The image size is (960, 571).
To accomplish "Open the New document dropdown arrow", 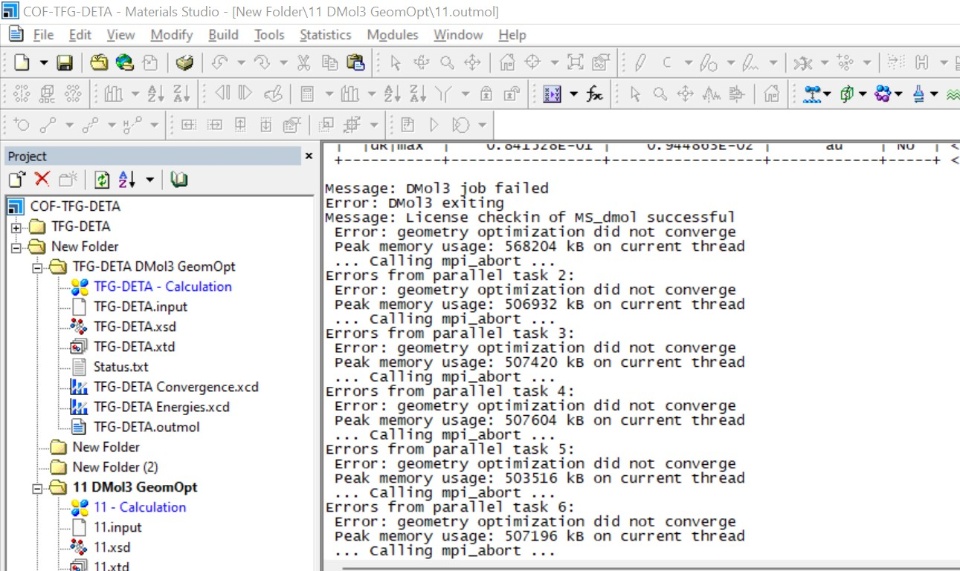I will click(43, 62).
